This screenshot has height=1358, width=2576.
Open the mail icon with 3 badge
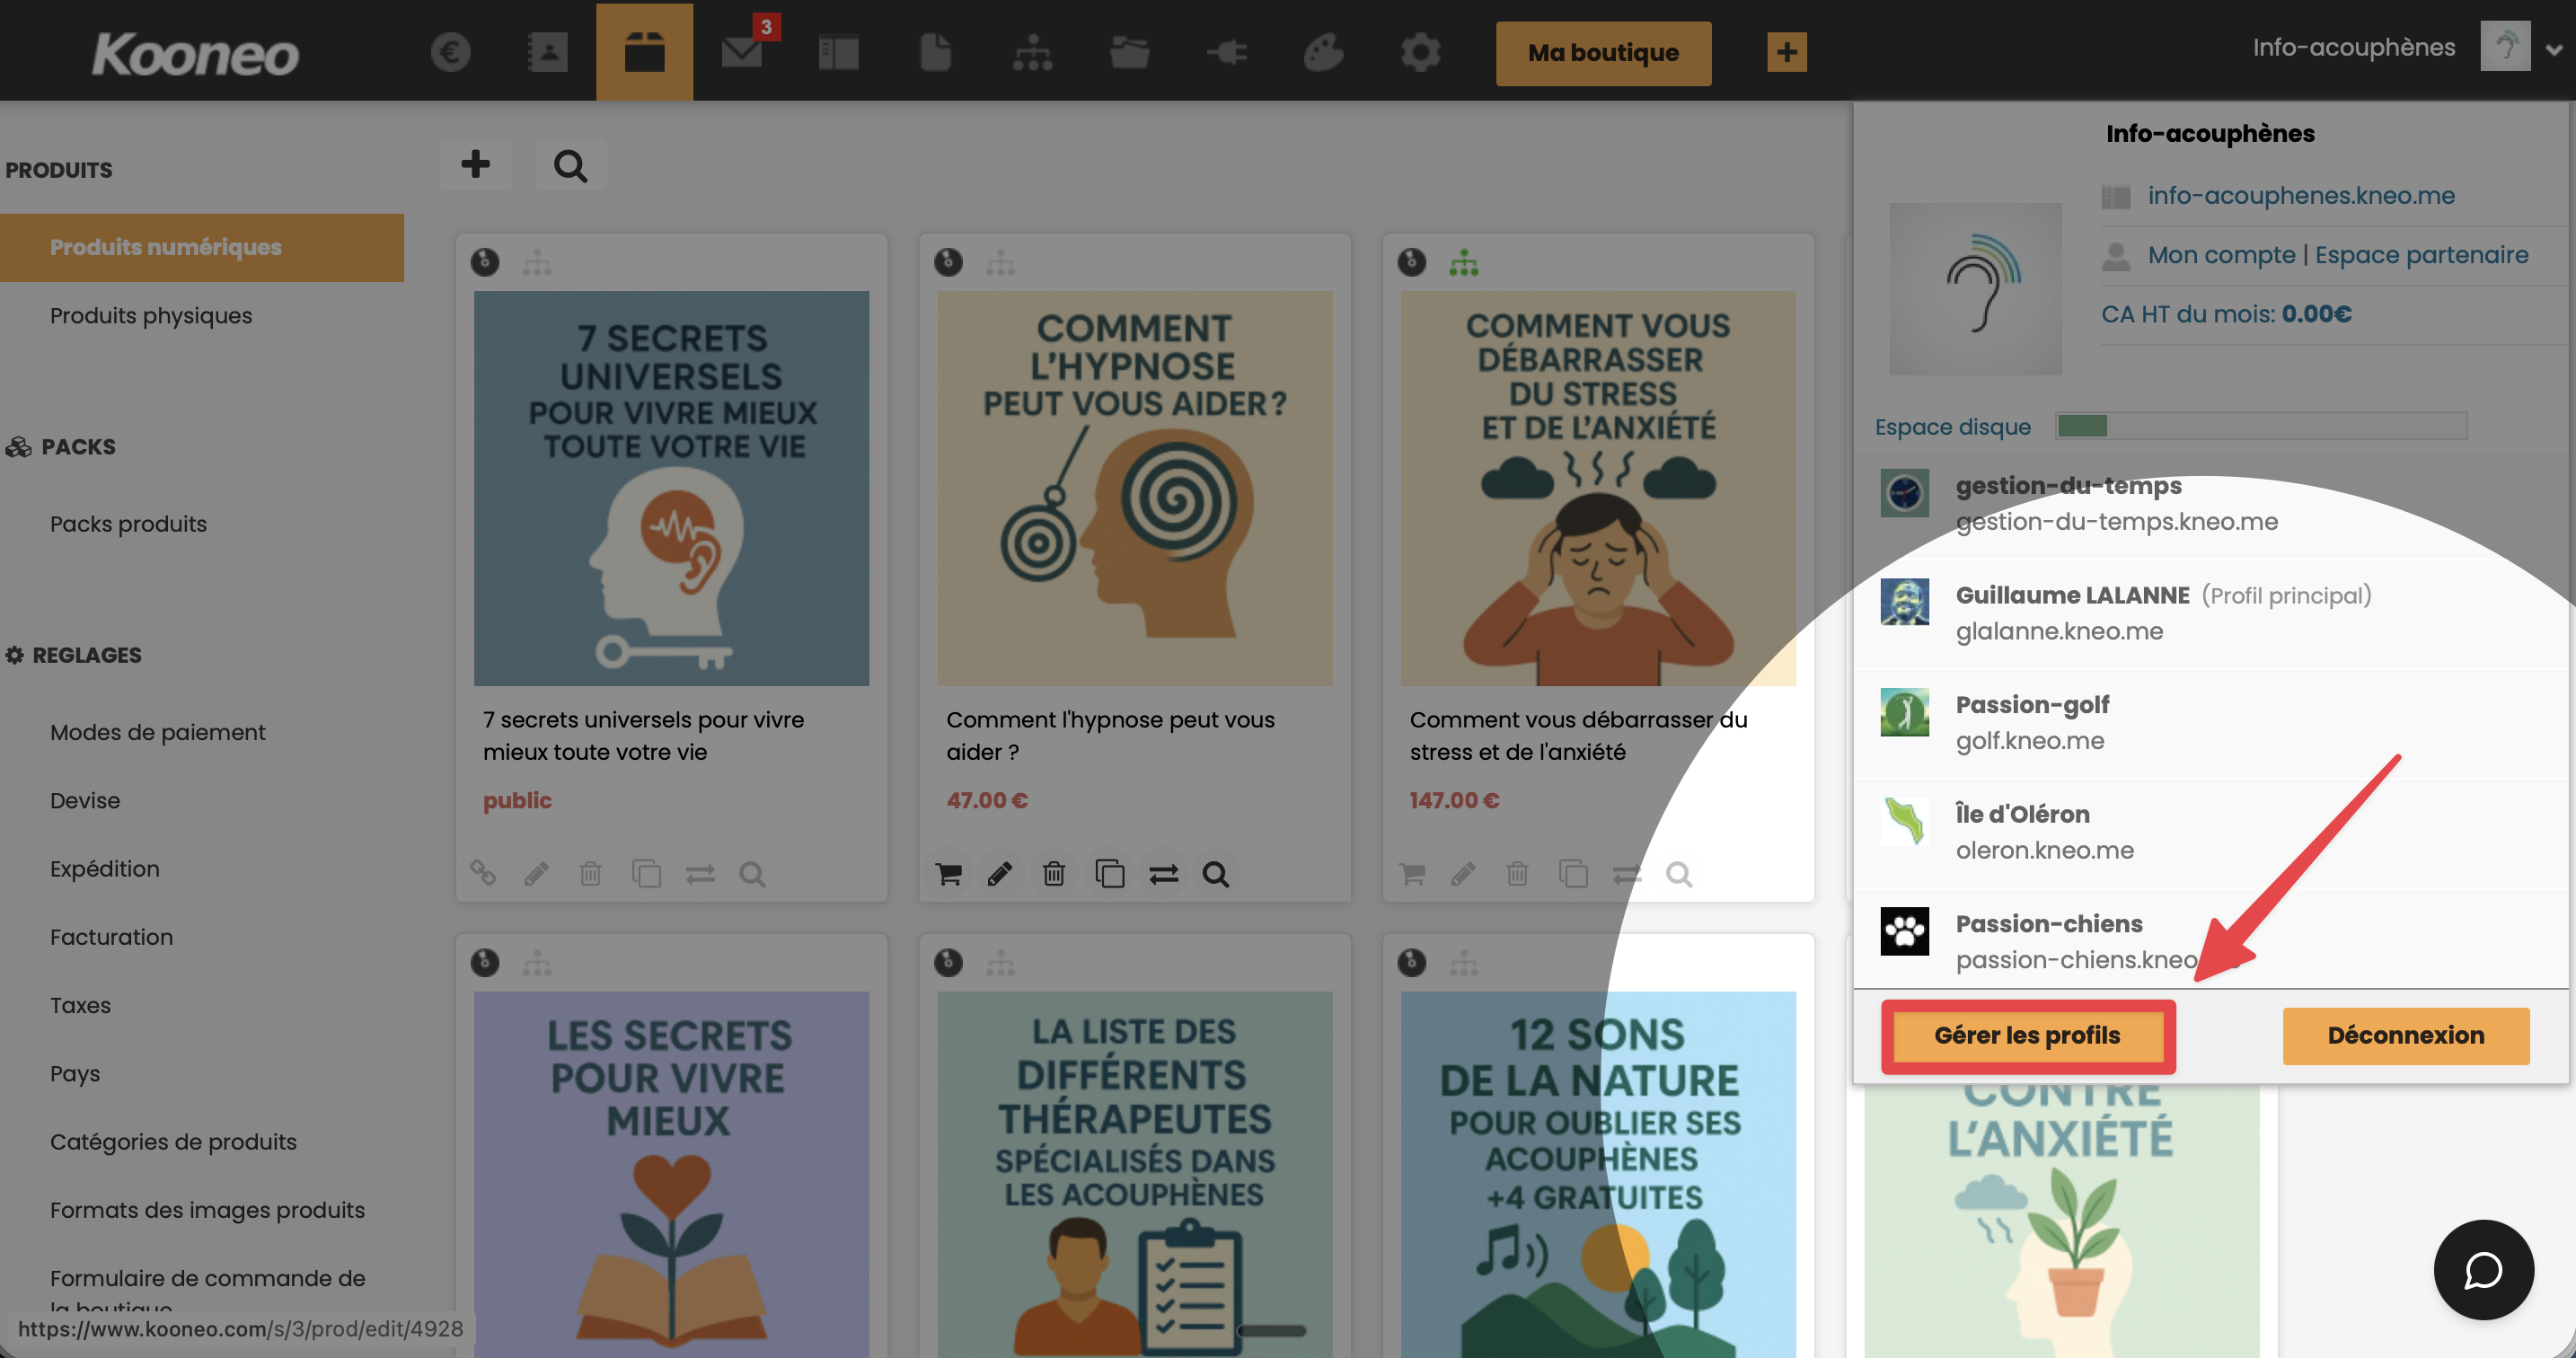pyautogui.click(x=742, y=52)
